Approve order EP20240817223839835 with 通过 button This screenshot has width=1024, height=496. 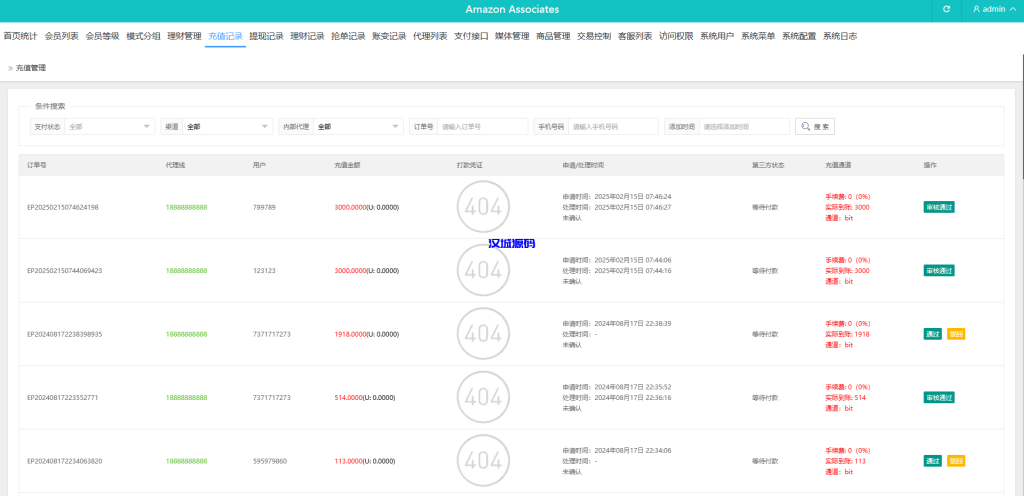pyautogui.click(x=932, y=334)
